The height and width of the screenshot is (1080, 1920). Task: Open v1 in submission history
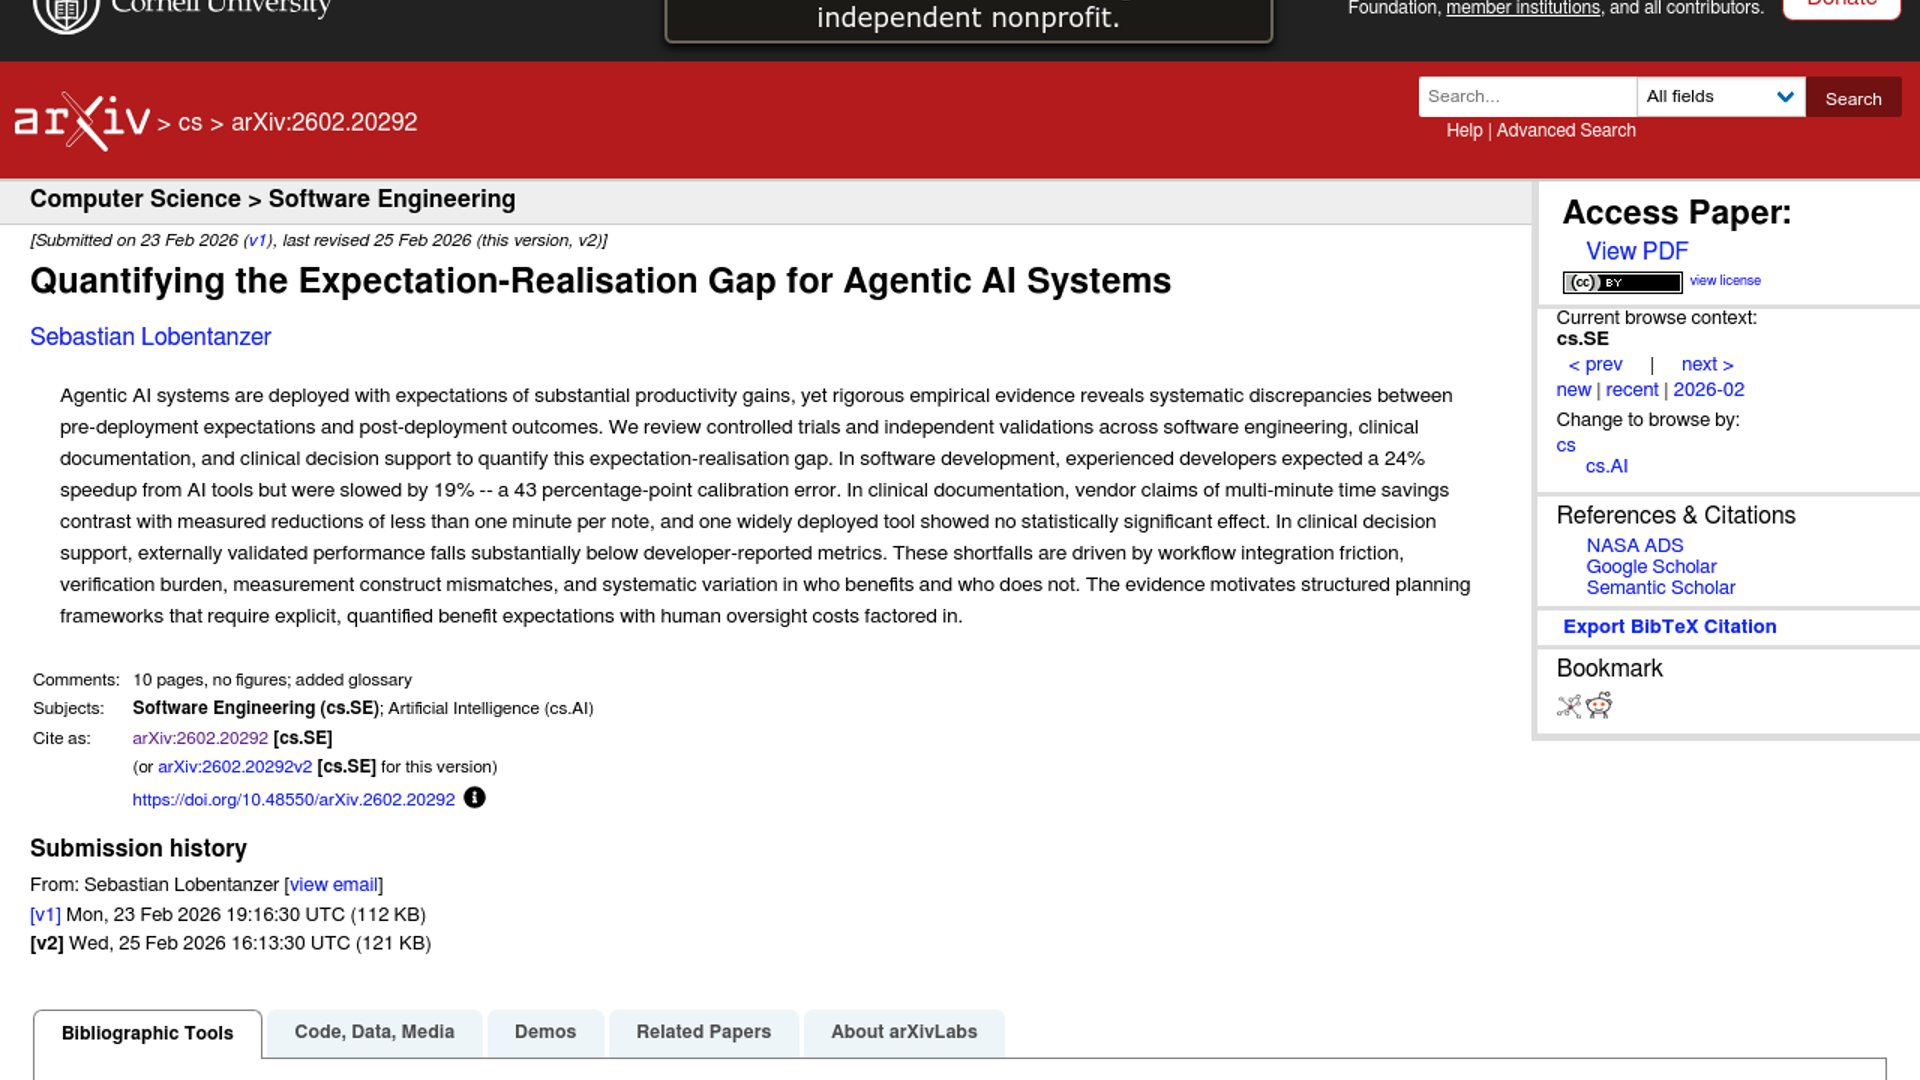(45, 915)
